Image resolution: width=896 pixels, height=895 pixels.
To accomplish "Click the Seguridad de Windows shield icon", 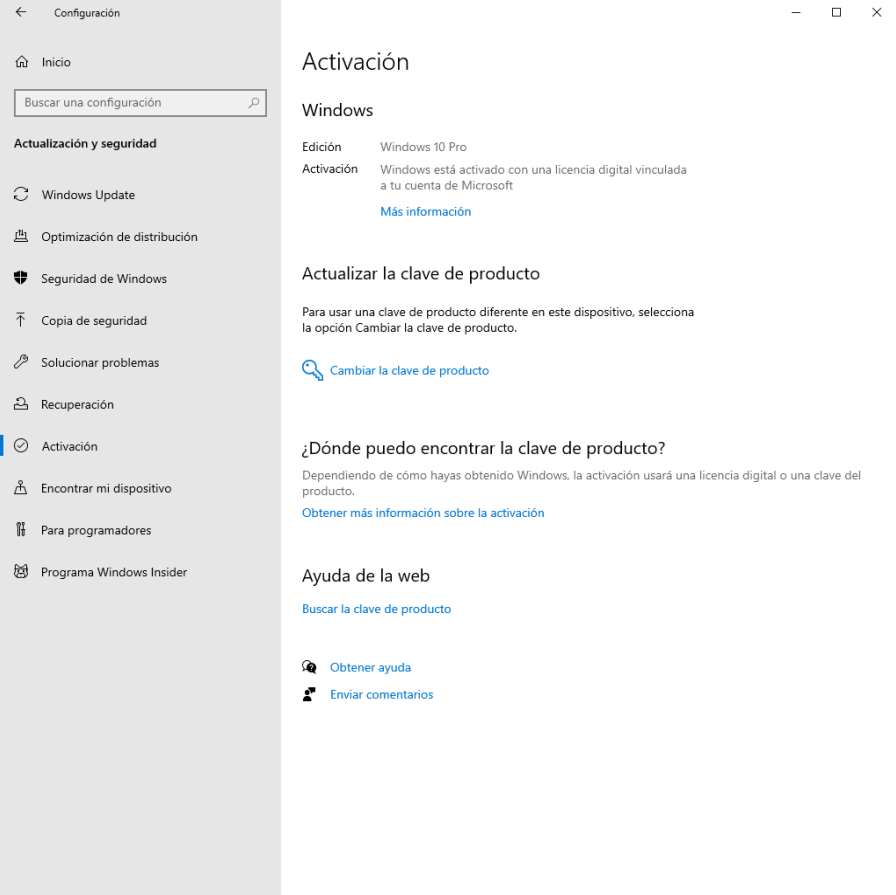I will [21, 278].
